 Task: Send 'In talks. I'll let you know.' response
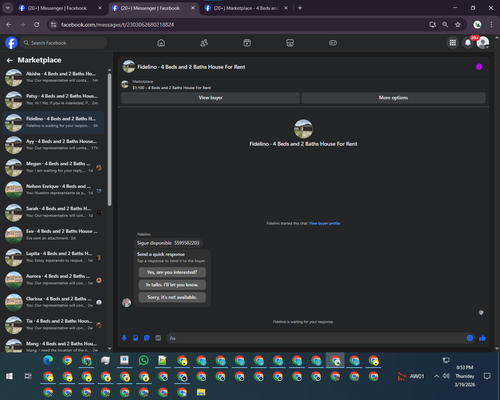[x=172, y=285]
